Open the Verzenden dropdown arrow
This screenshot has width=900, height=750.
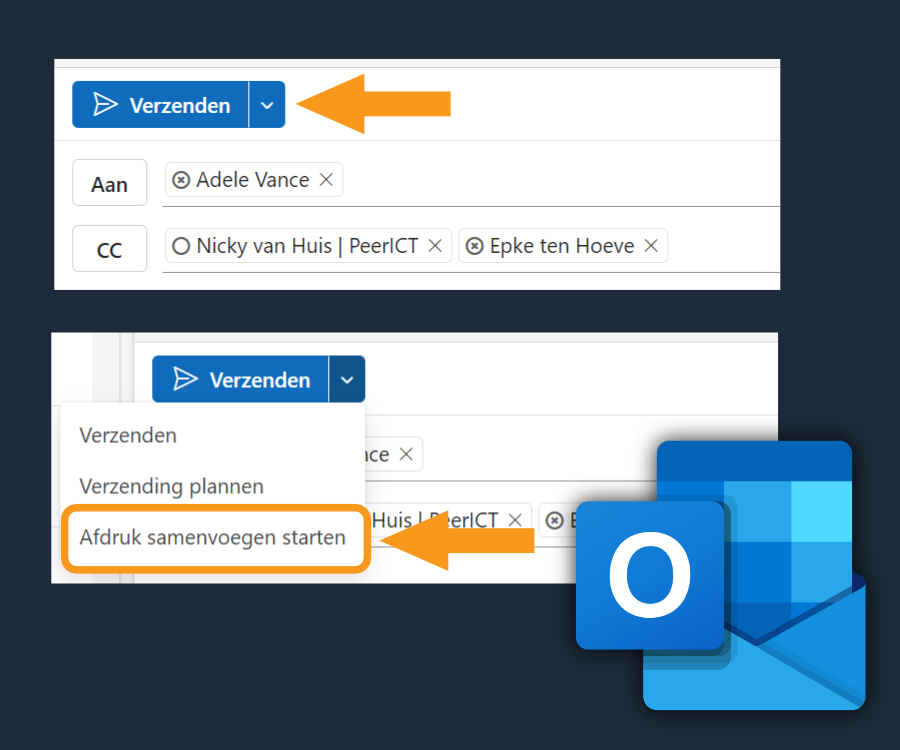266,103
